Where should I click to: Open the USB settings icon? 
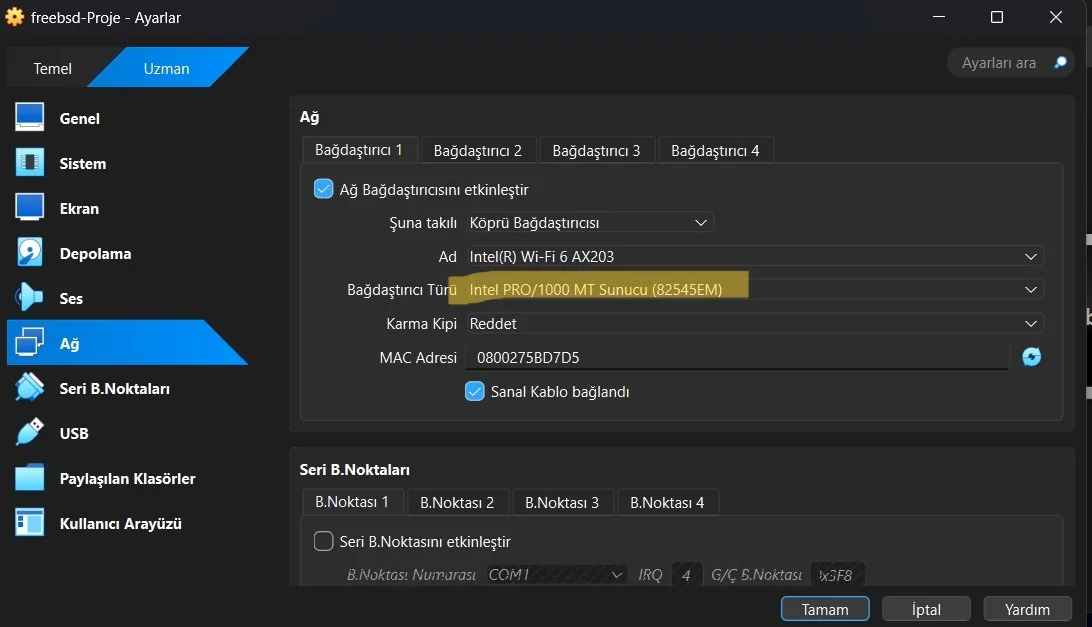click(x=30, y=433)
